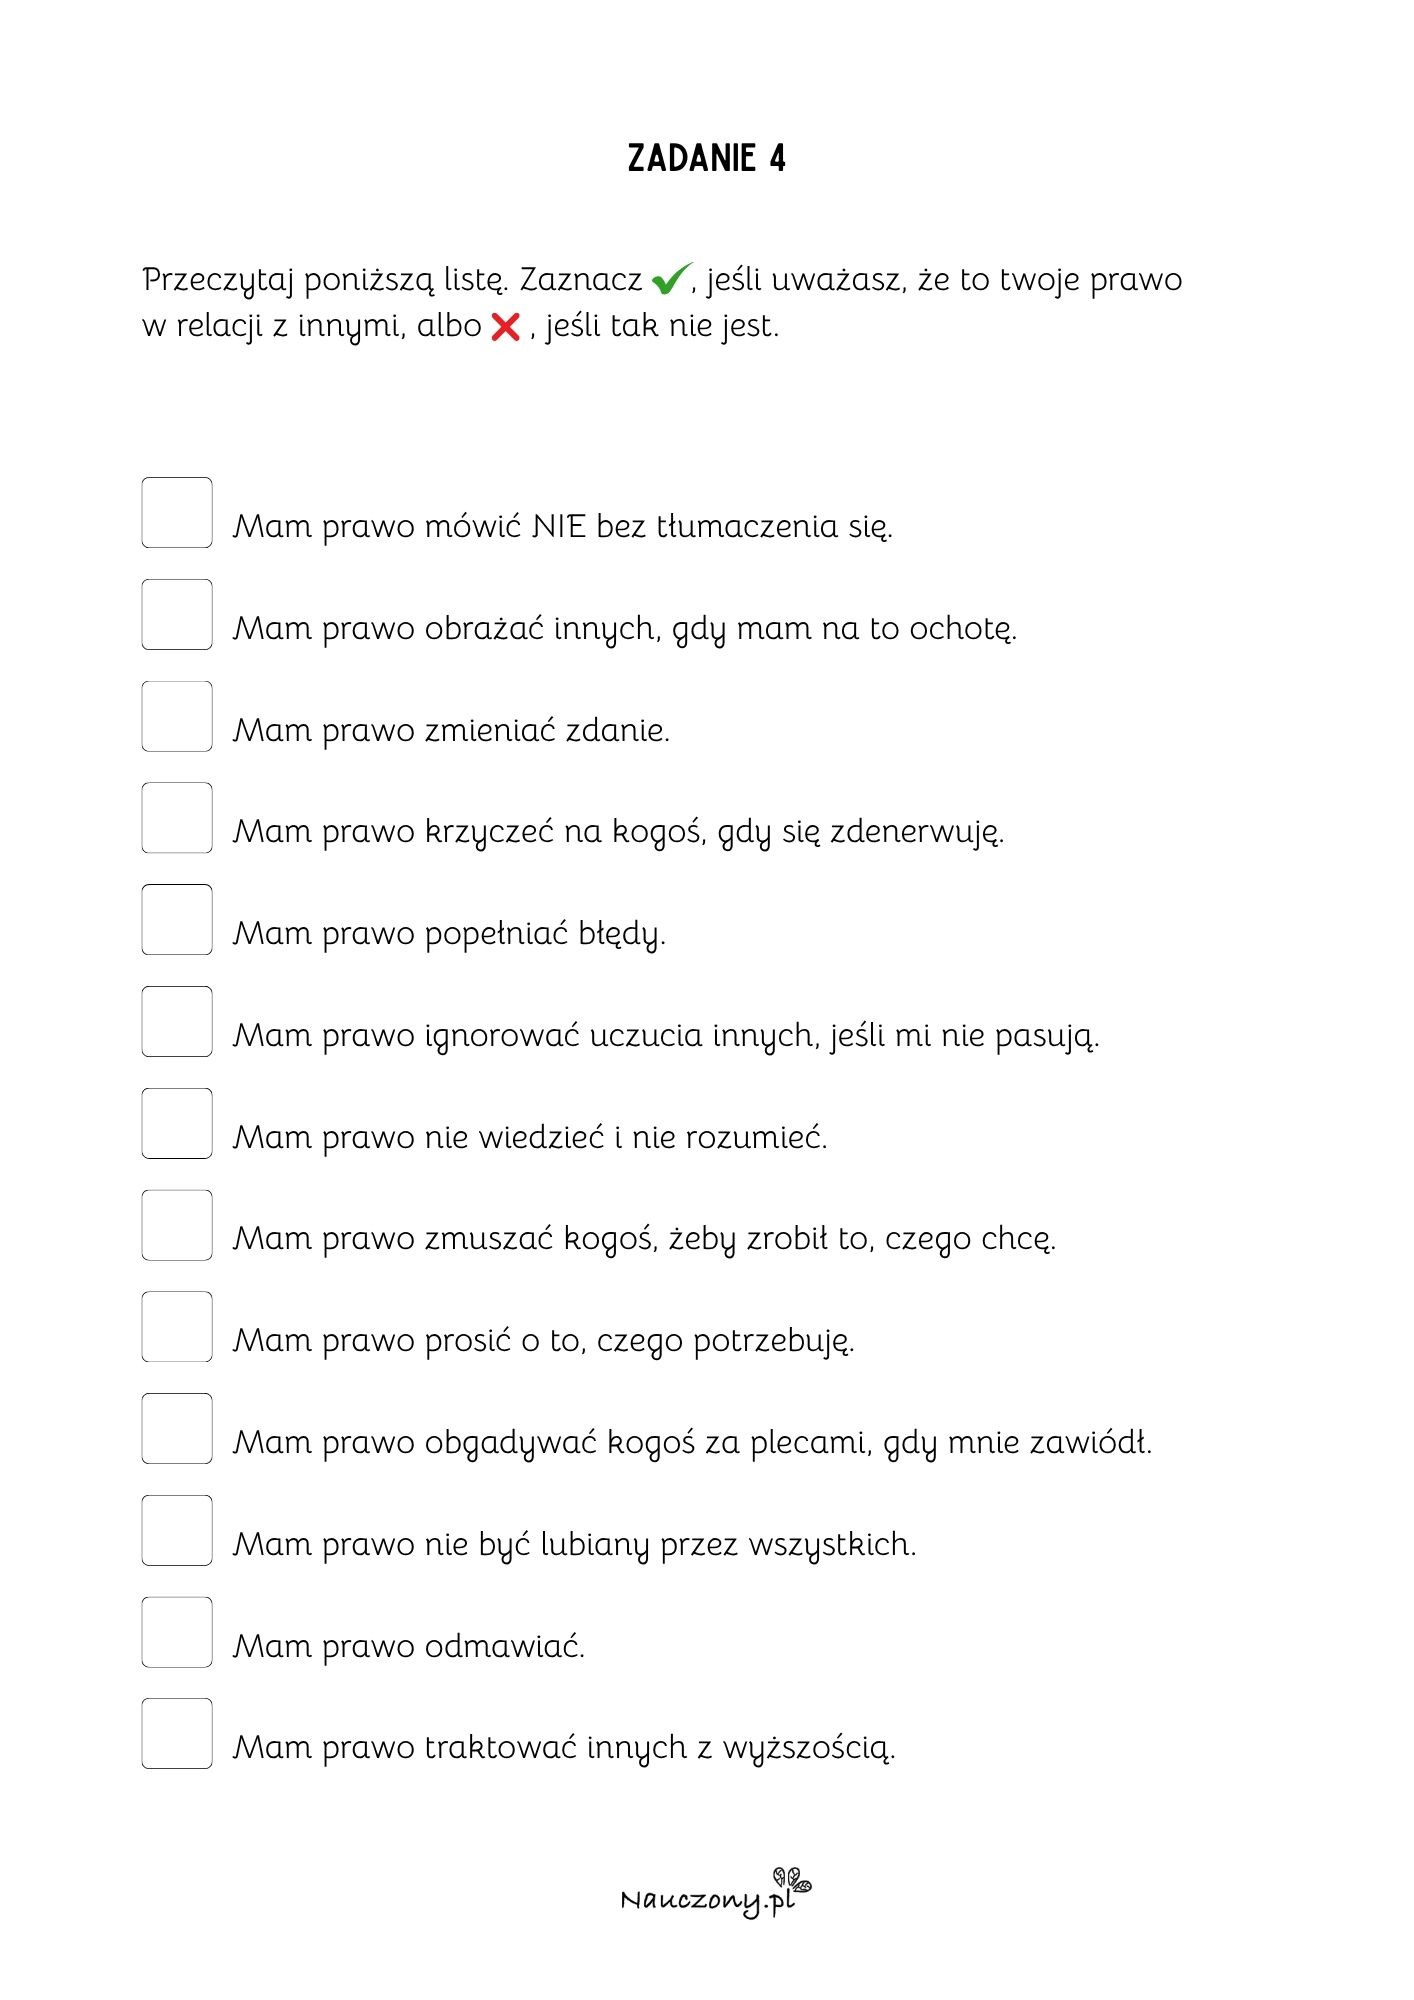Mark the checkbox for 'zmieniać zdanie'

coord(177,717)
